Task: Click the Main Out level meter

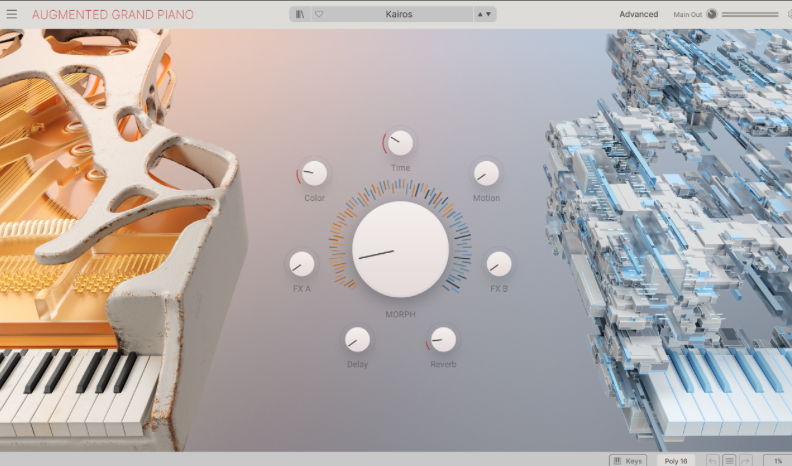Action: 750,15
